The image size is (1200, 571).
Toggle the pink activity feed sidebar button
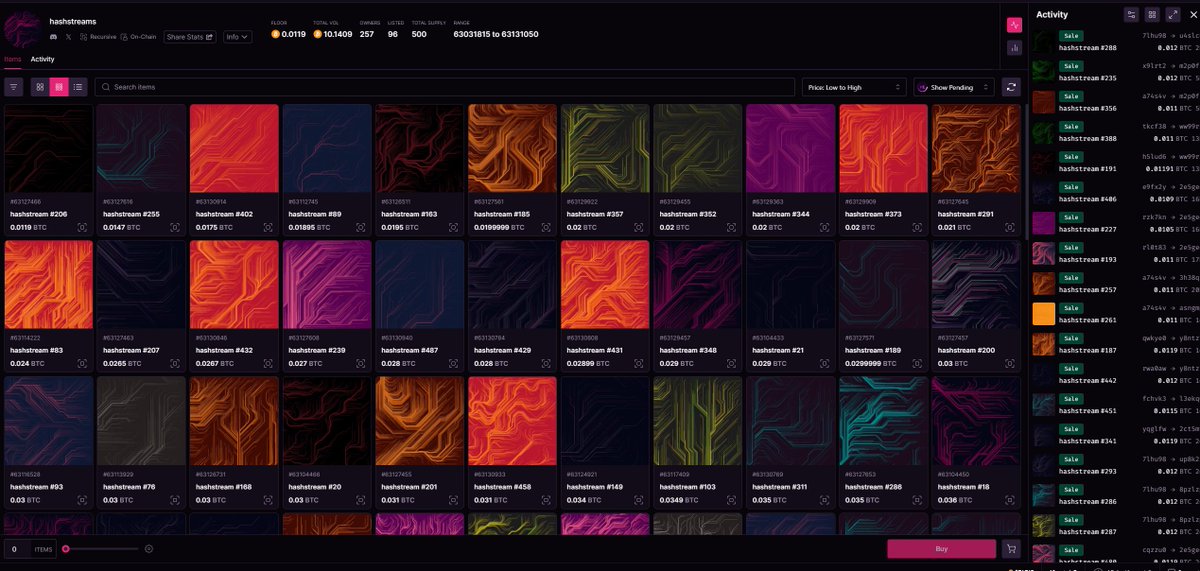[x=1014, y=25]
